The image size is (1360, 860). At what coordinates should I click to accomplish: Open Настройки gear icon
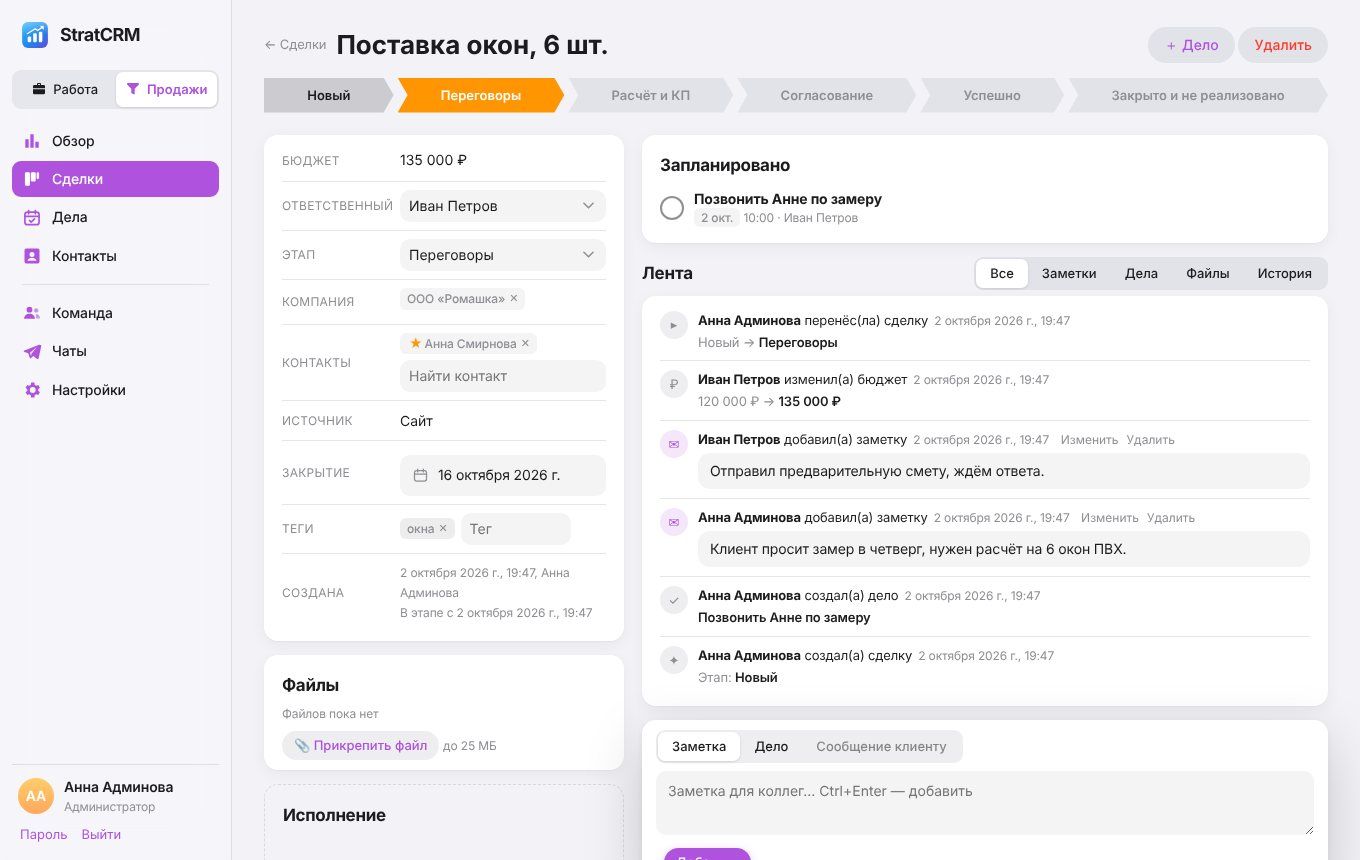point(32,390)
